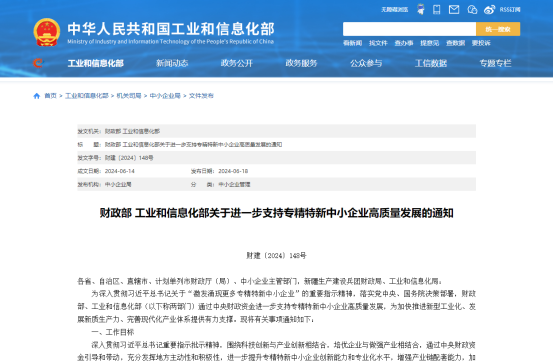Open the 无障碍浏览 accessibility link
The height and width of the screenshot is (364, 554).
pos(394,10)
